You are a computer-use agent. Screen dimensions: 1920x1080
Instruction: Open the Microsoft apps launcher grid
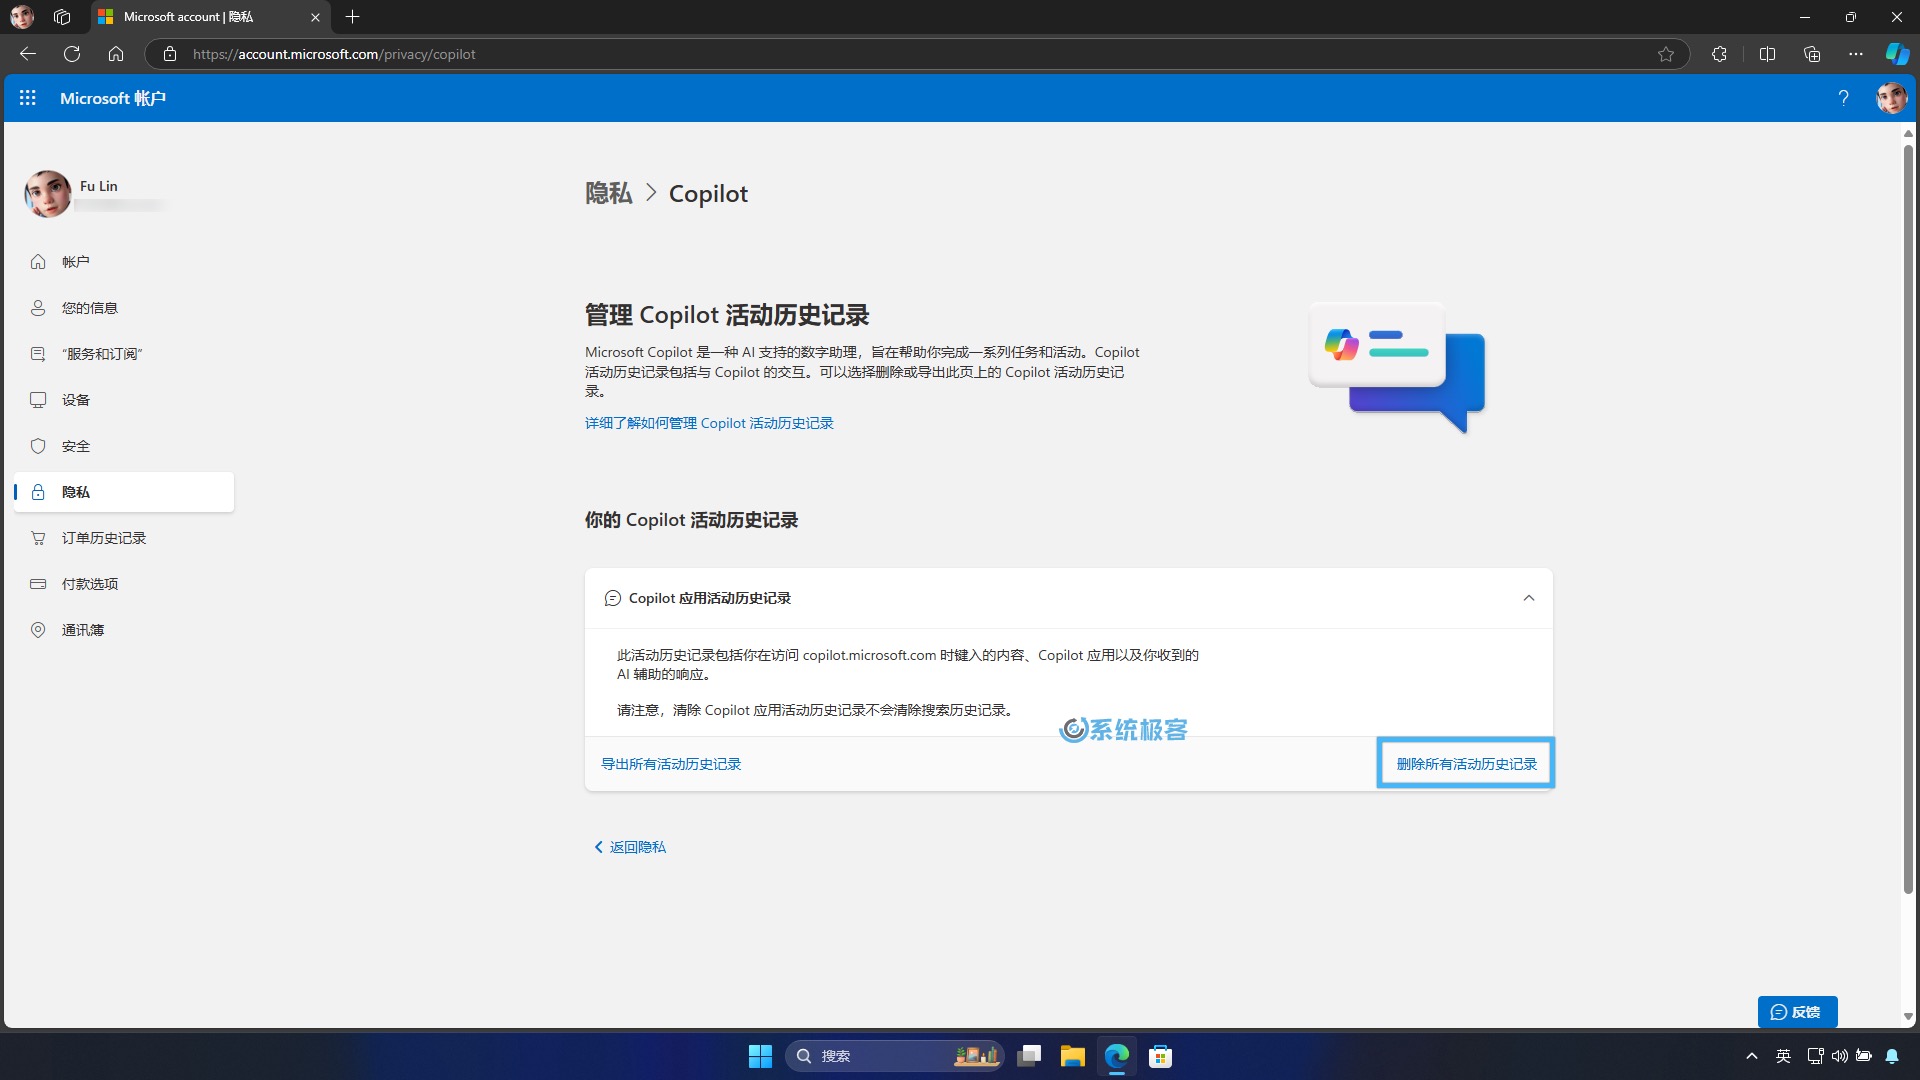28,98
